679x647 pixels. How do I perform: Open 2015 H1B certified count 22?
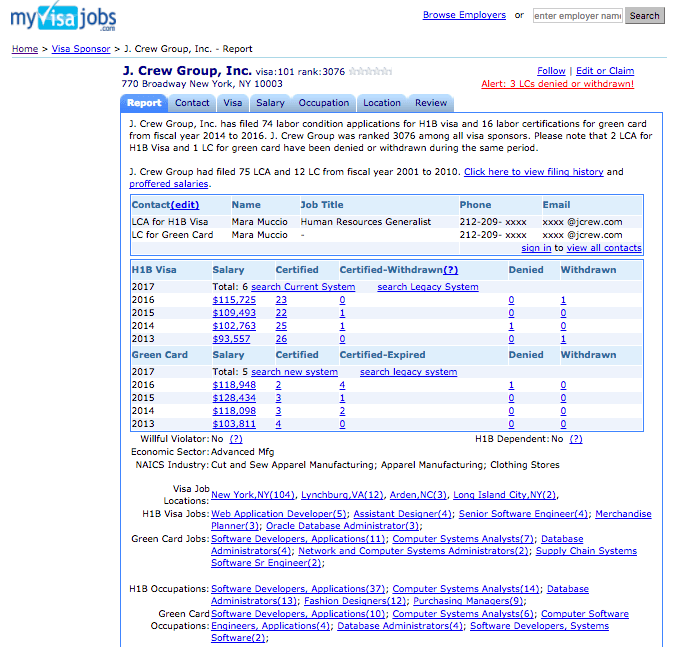(281, 313)
